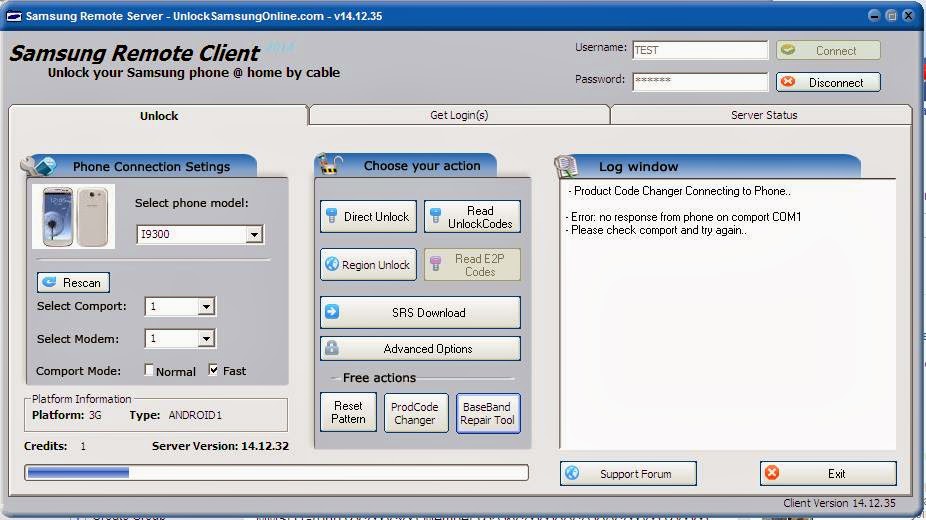Click the Region Unlock button
926x520 pixels.
[369, 264]
